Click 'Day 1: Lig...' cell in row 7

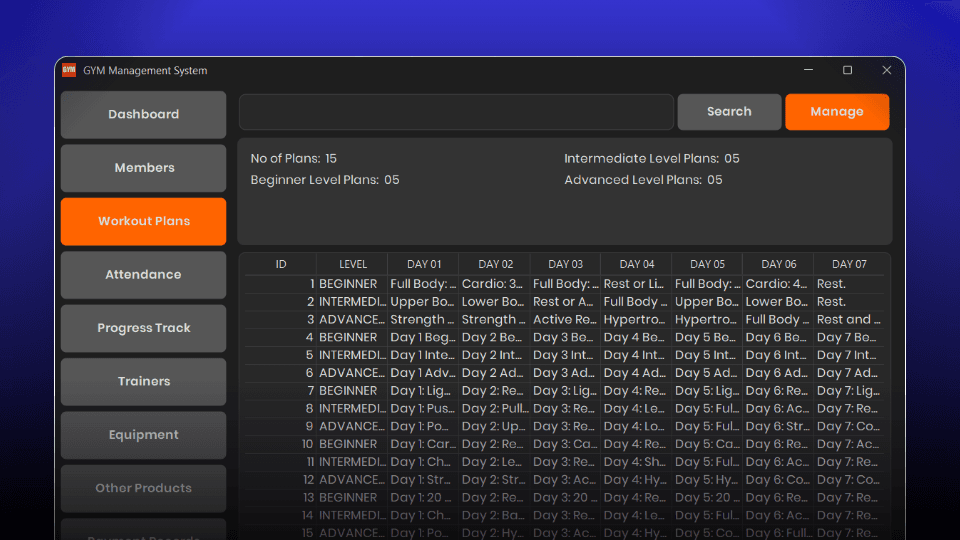(x=423, y=391)
